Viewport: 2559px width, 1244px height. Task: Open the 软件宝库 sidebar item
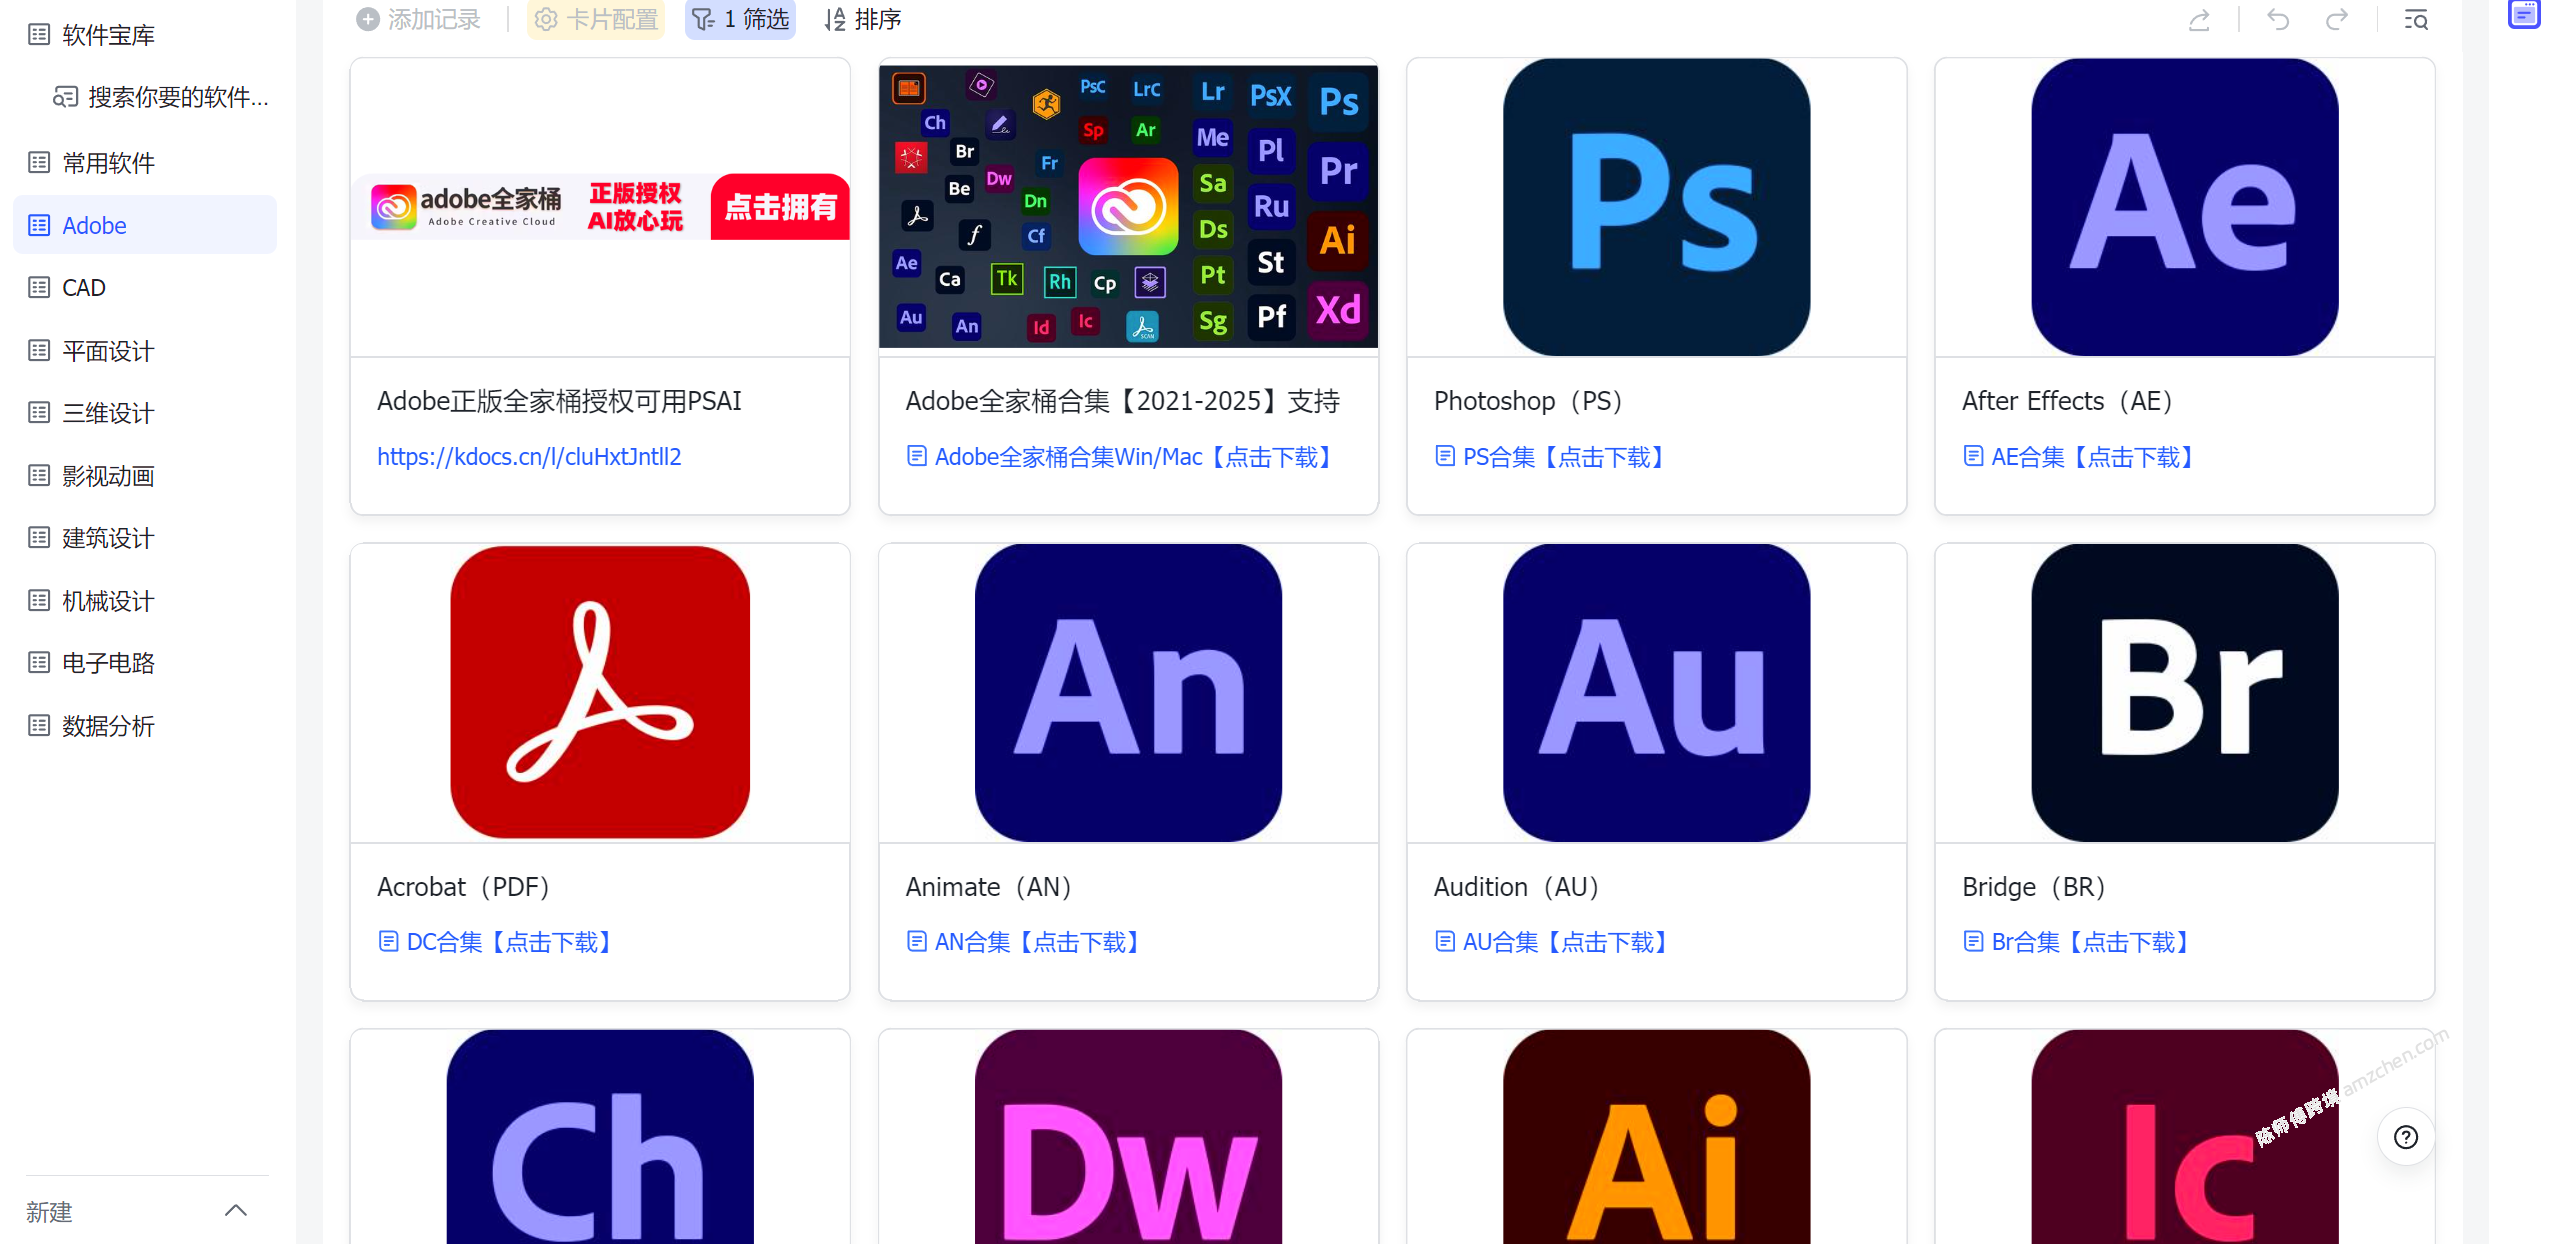145,35
